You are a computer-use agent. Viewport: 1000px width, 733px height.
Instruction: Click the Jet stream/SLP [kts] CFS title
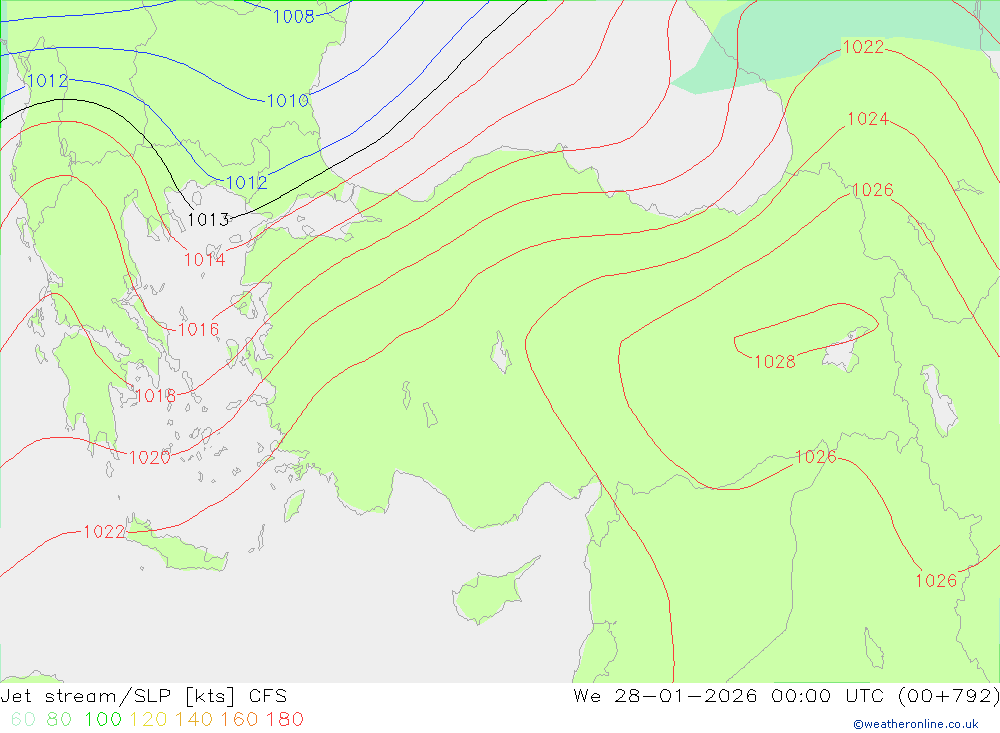[143, 696]
